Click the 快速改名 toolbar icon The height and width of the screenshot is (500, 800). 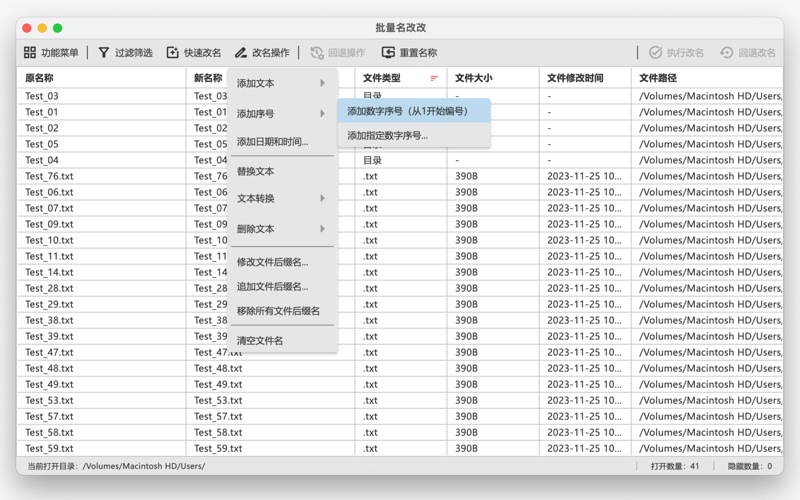(173, 53)
